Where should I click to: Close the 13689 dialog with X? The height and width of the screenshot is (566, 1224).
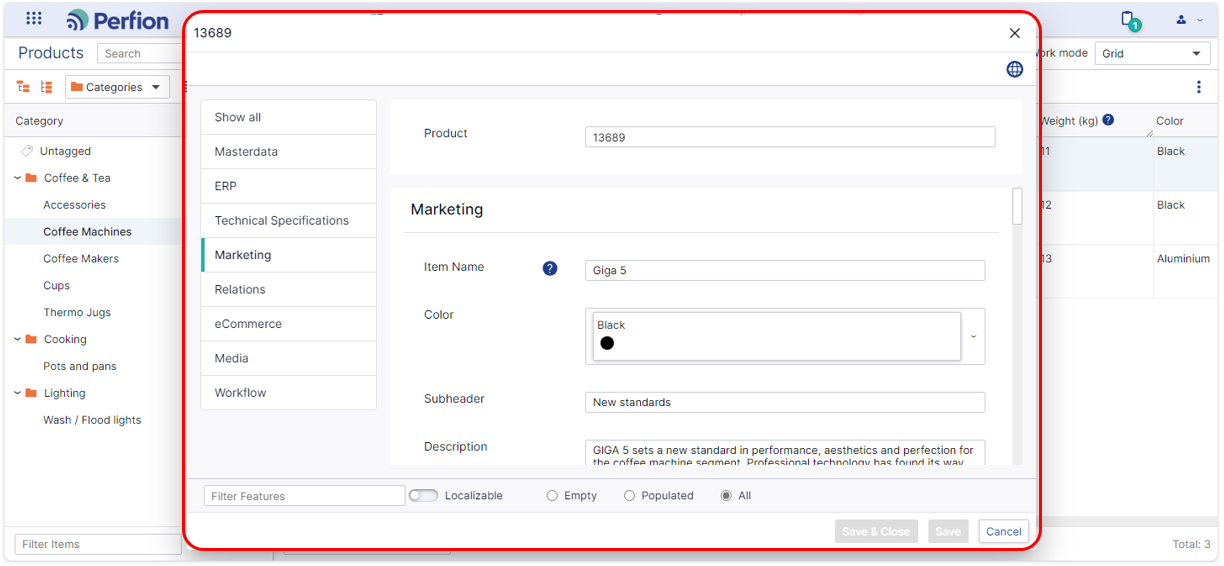pyautogui.click(x=1015, y=33)
